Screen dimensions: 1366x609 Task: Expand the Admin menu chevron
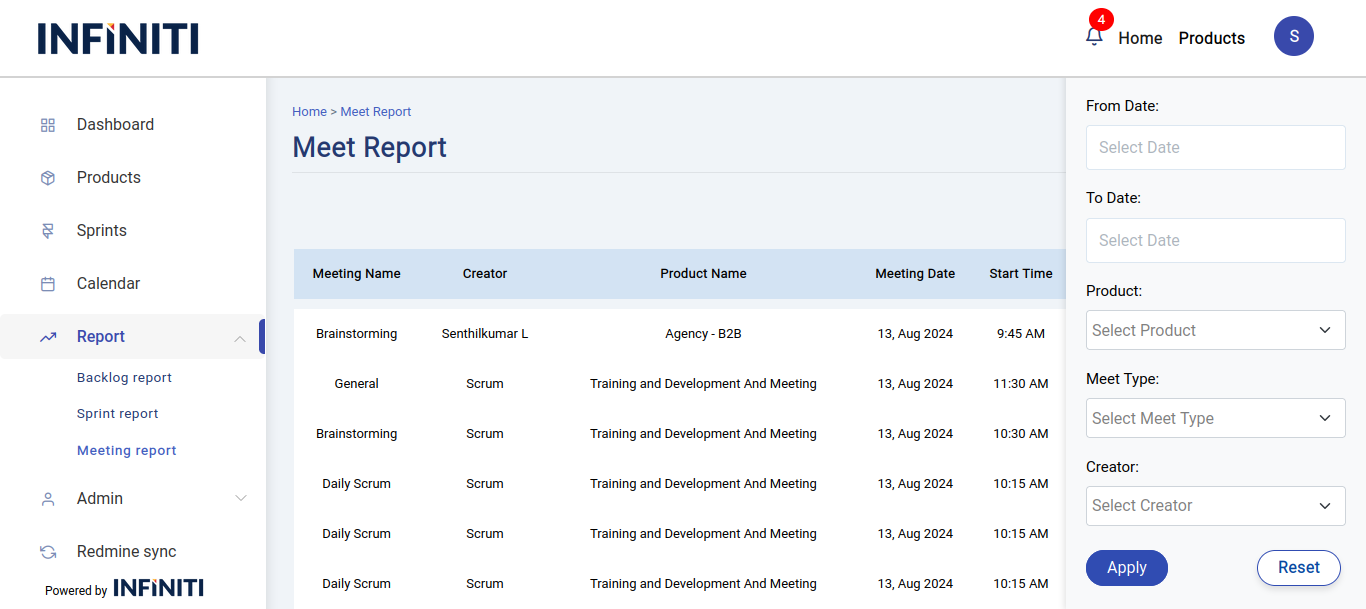point(240,499)
